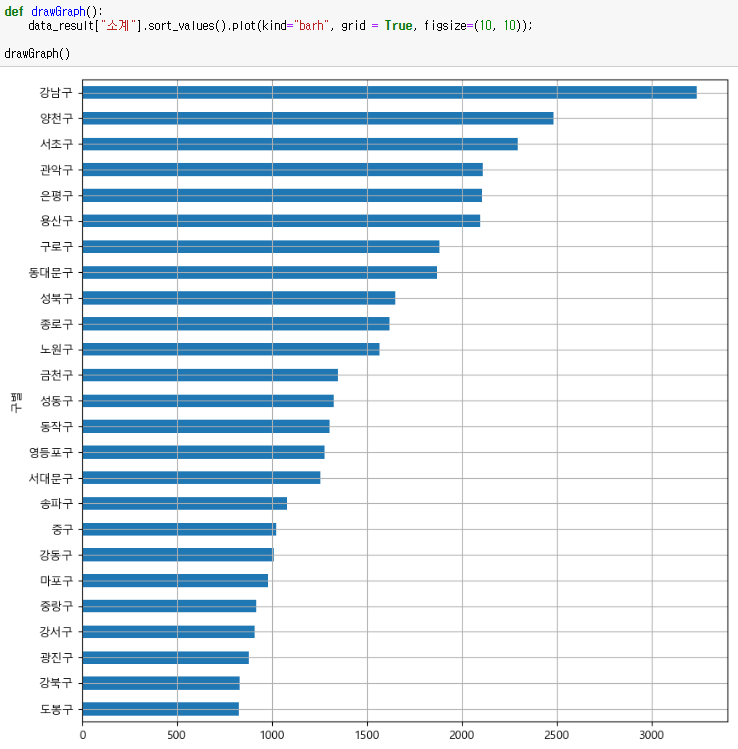Screen dimensions: 738x749
Task: Click the 동작구 axis label
Action: click(56, 427)
